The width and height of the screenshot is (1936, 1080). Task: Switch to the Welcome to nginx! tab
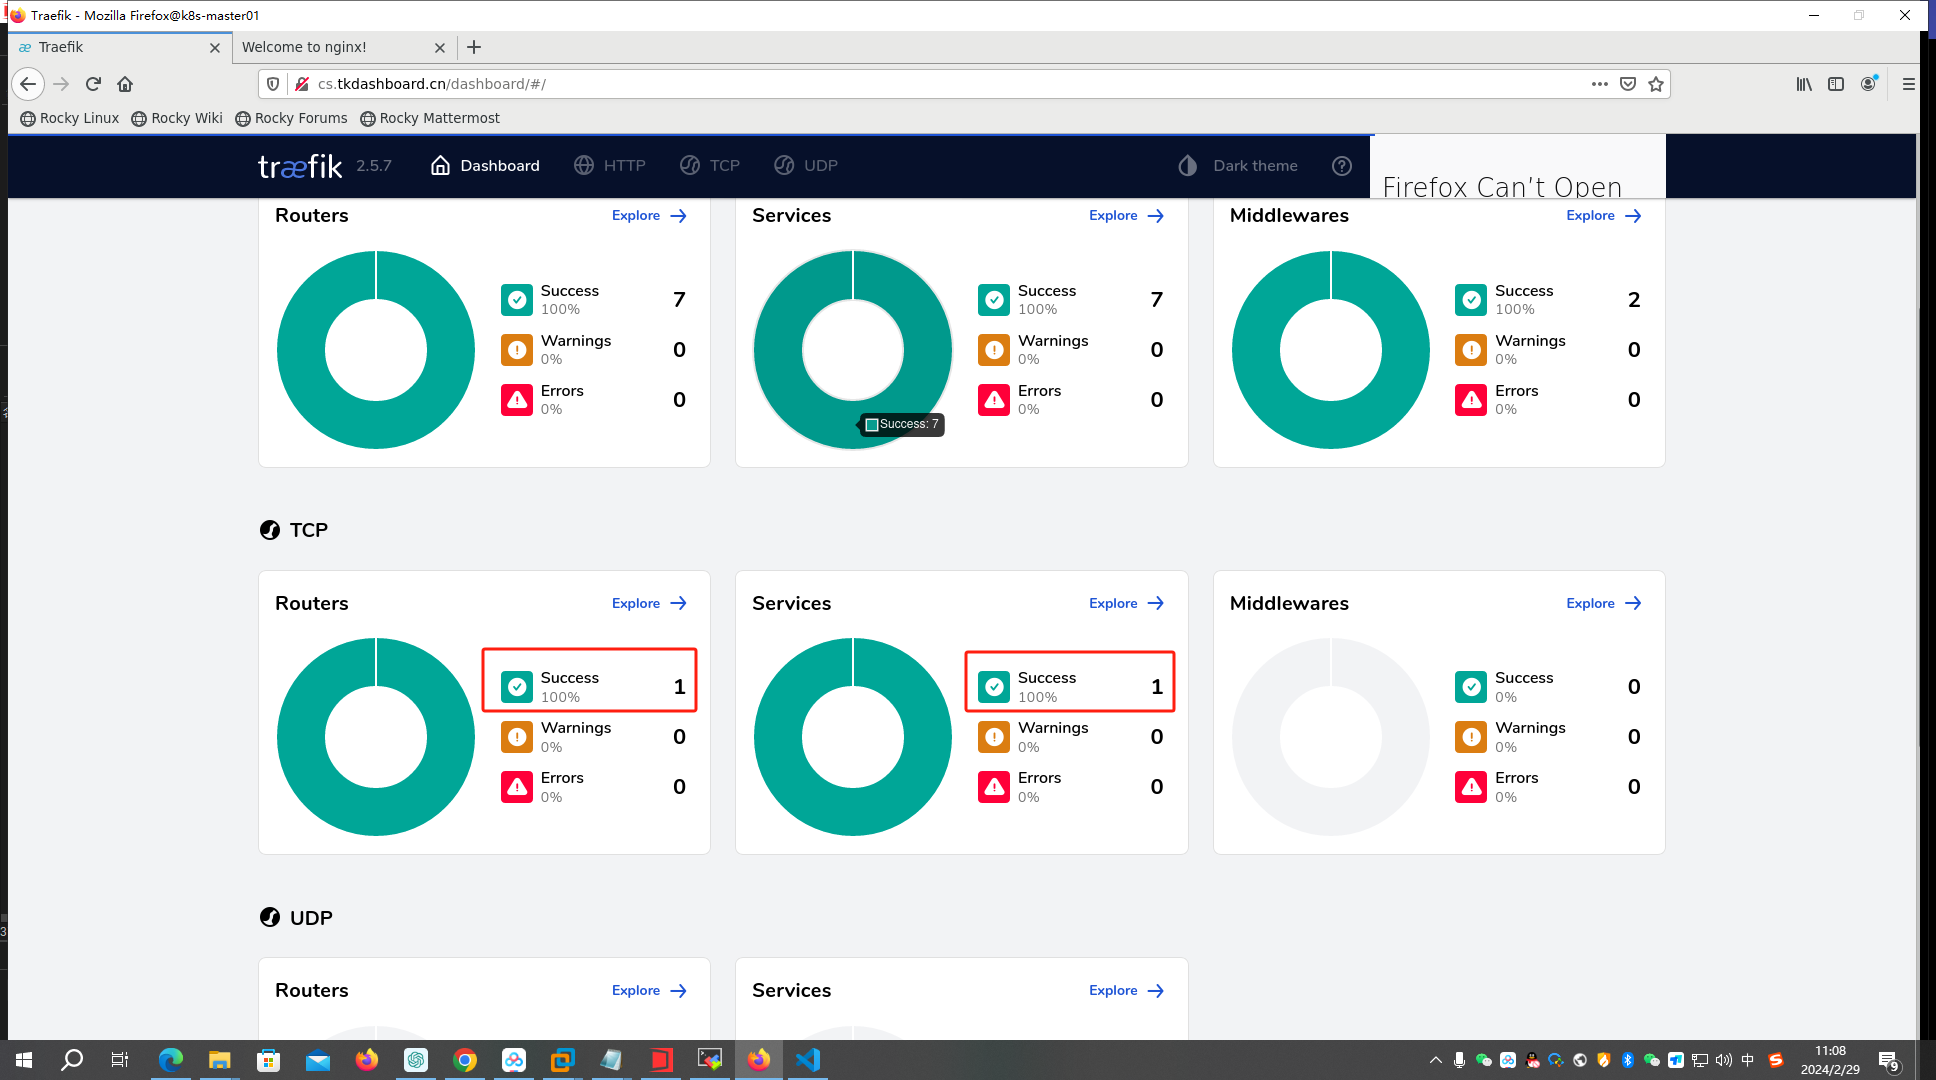click(x=344, y=47)
